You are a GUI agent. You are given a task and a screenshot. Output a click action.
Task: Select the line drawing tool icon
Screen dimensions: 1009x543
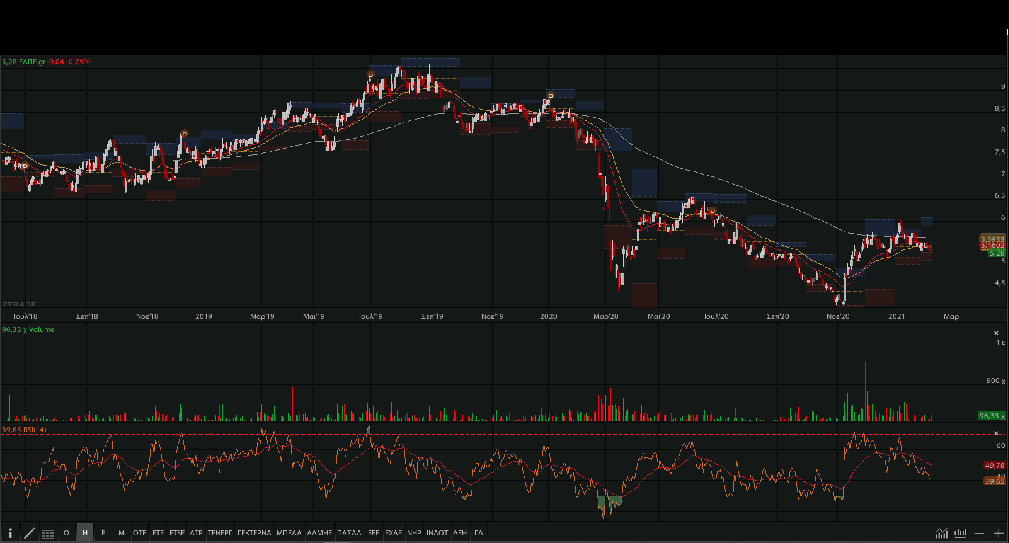(29, 533)
